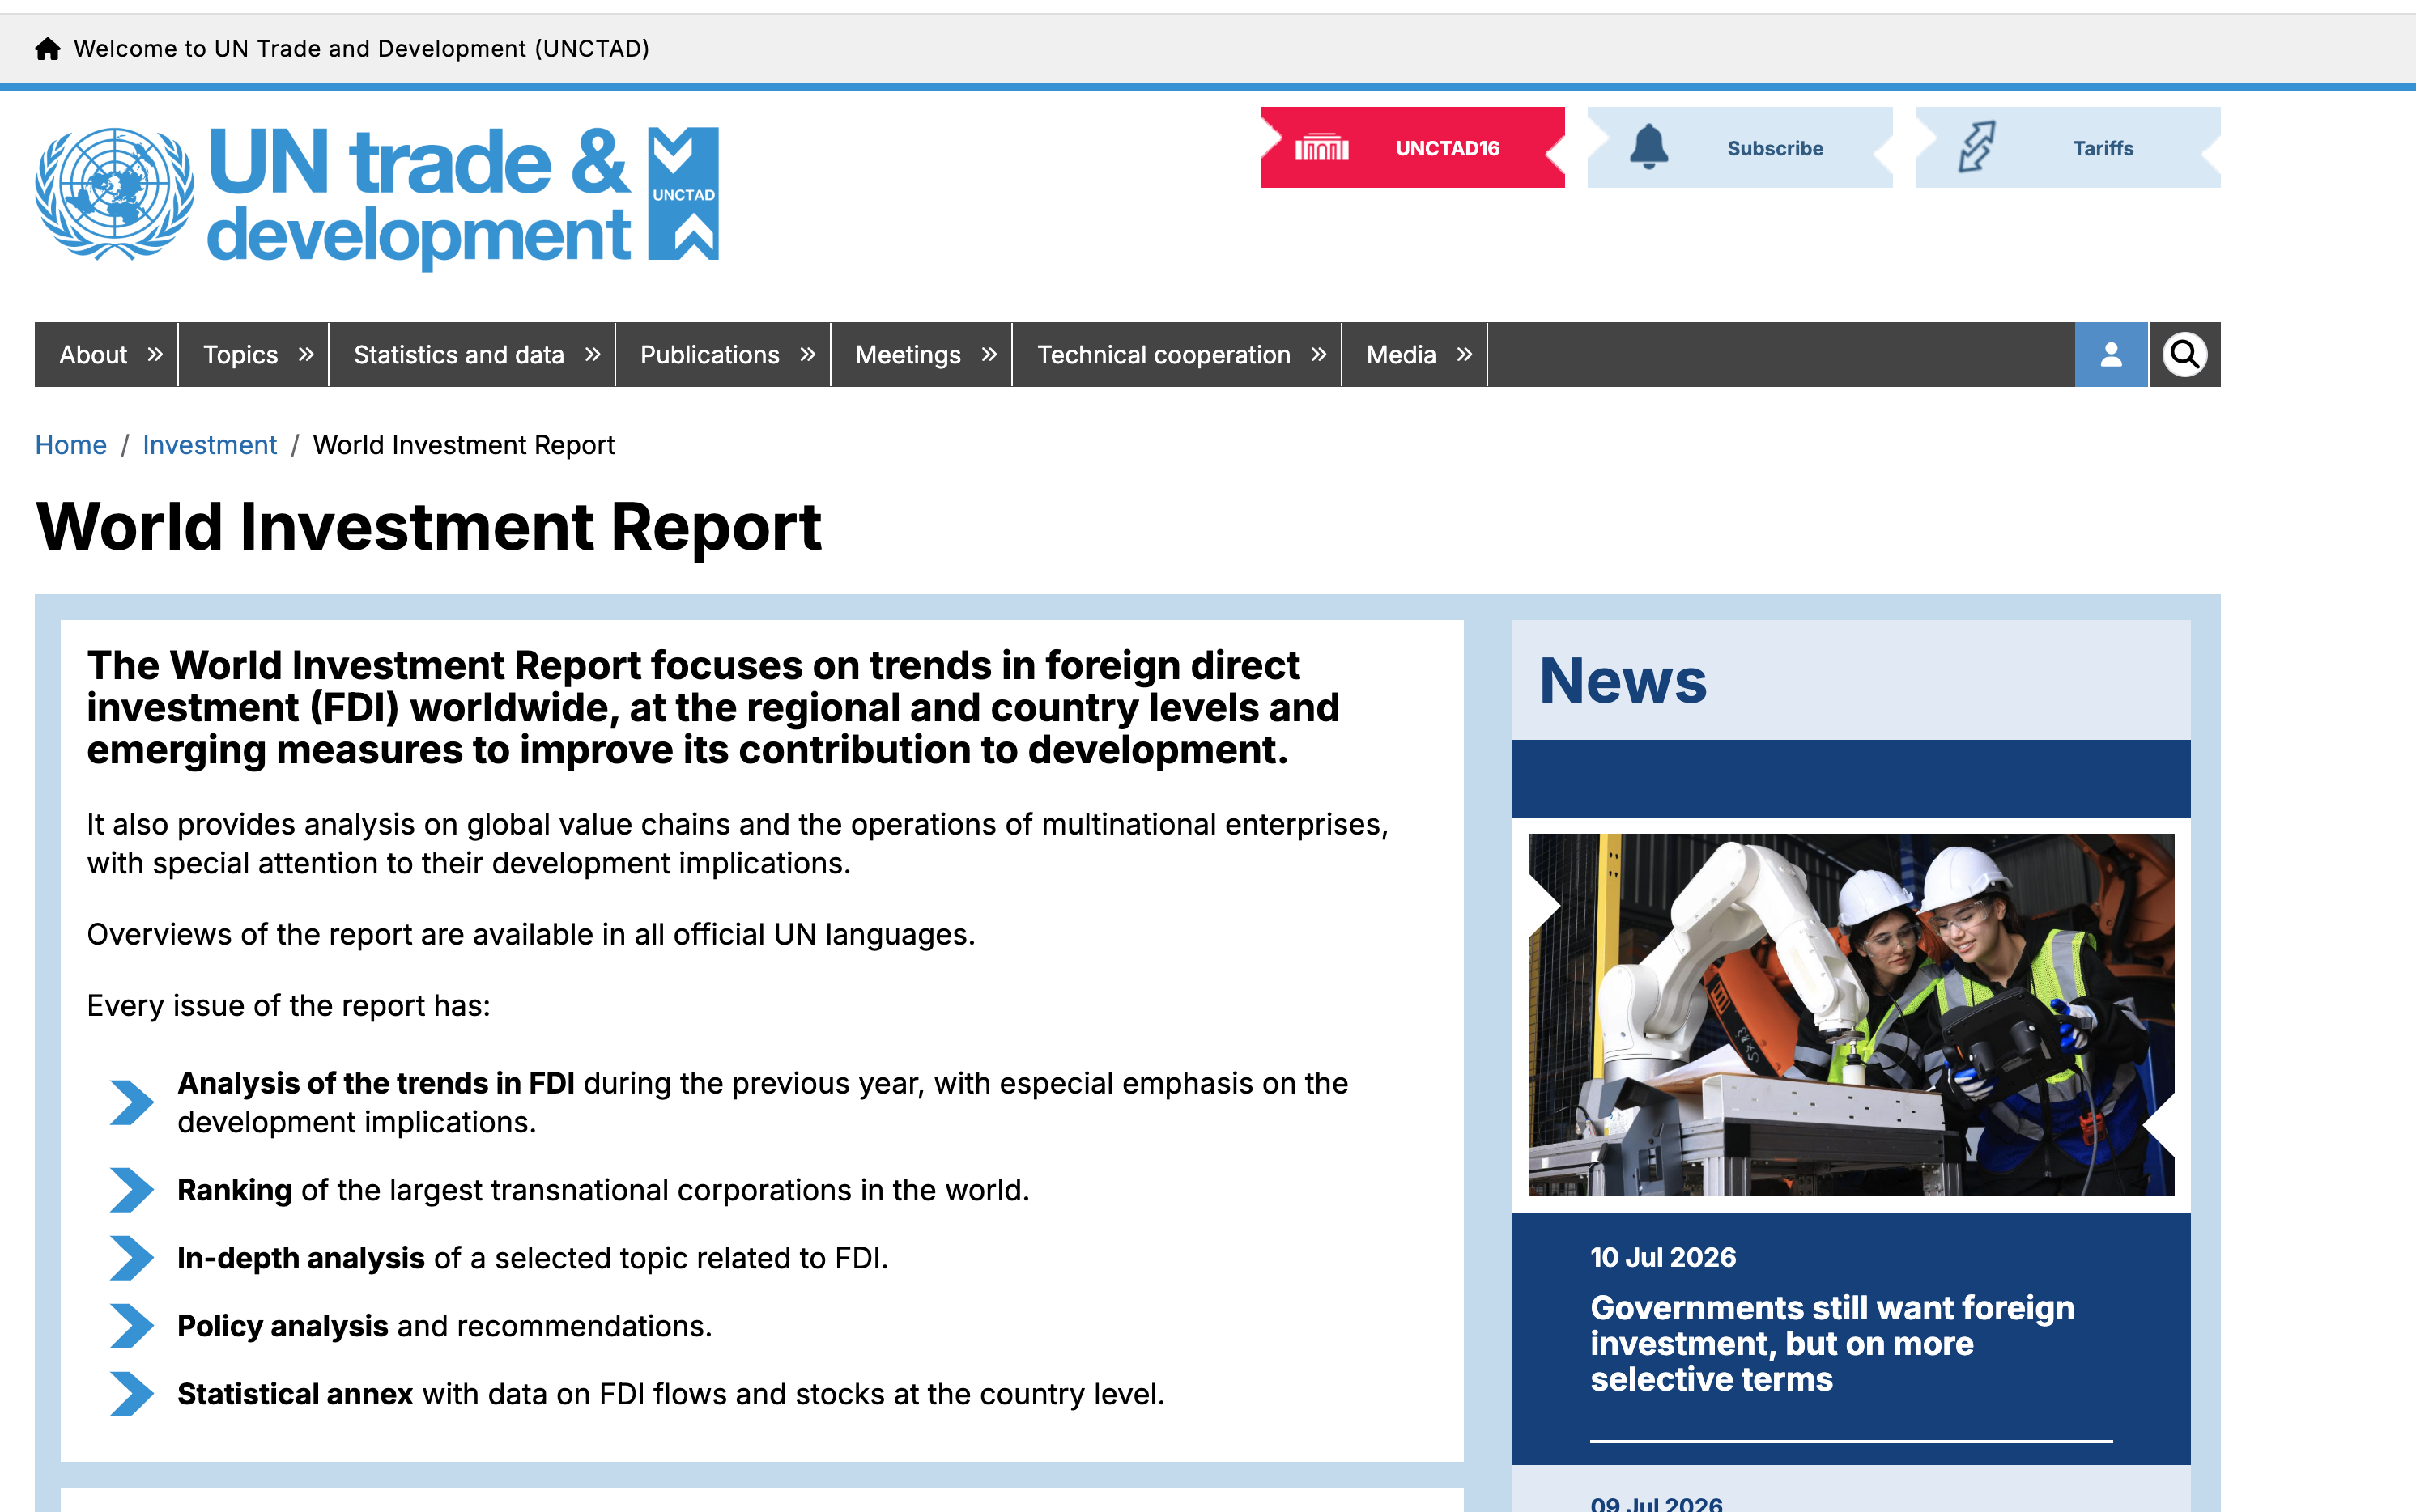Click the 'Ranking' bullet text

click(x=235, y=1190)
